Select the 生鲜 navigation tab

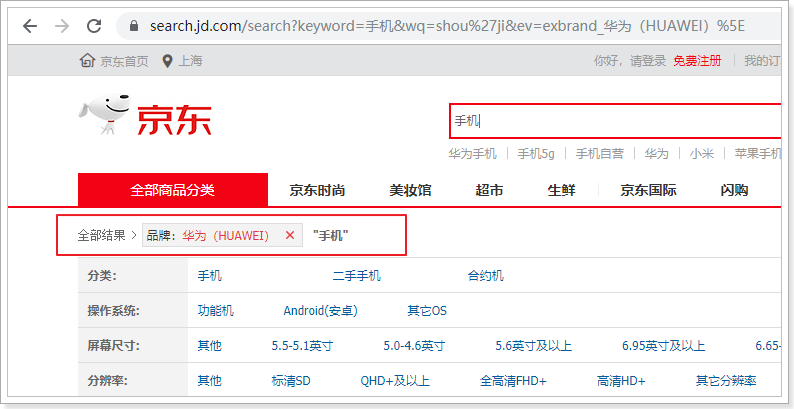(561, 190)
